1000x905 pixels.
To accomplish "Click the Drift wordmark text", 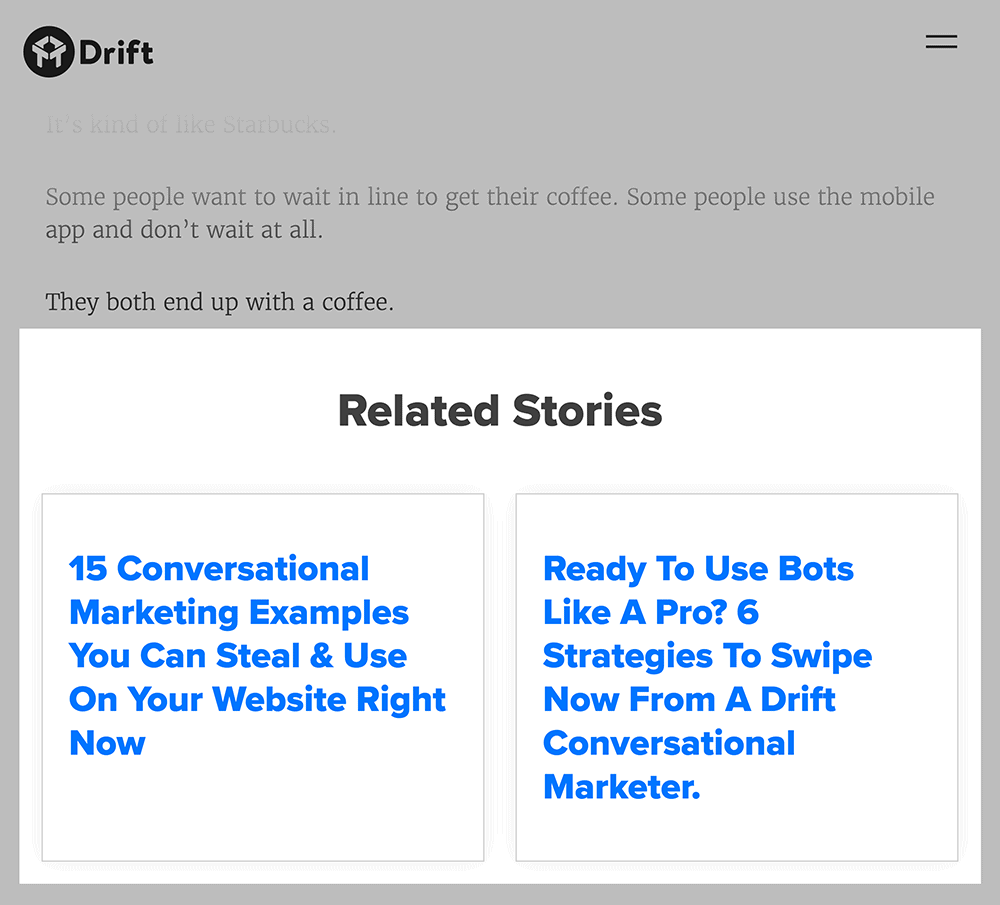I will coord(116,52).
